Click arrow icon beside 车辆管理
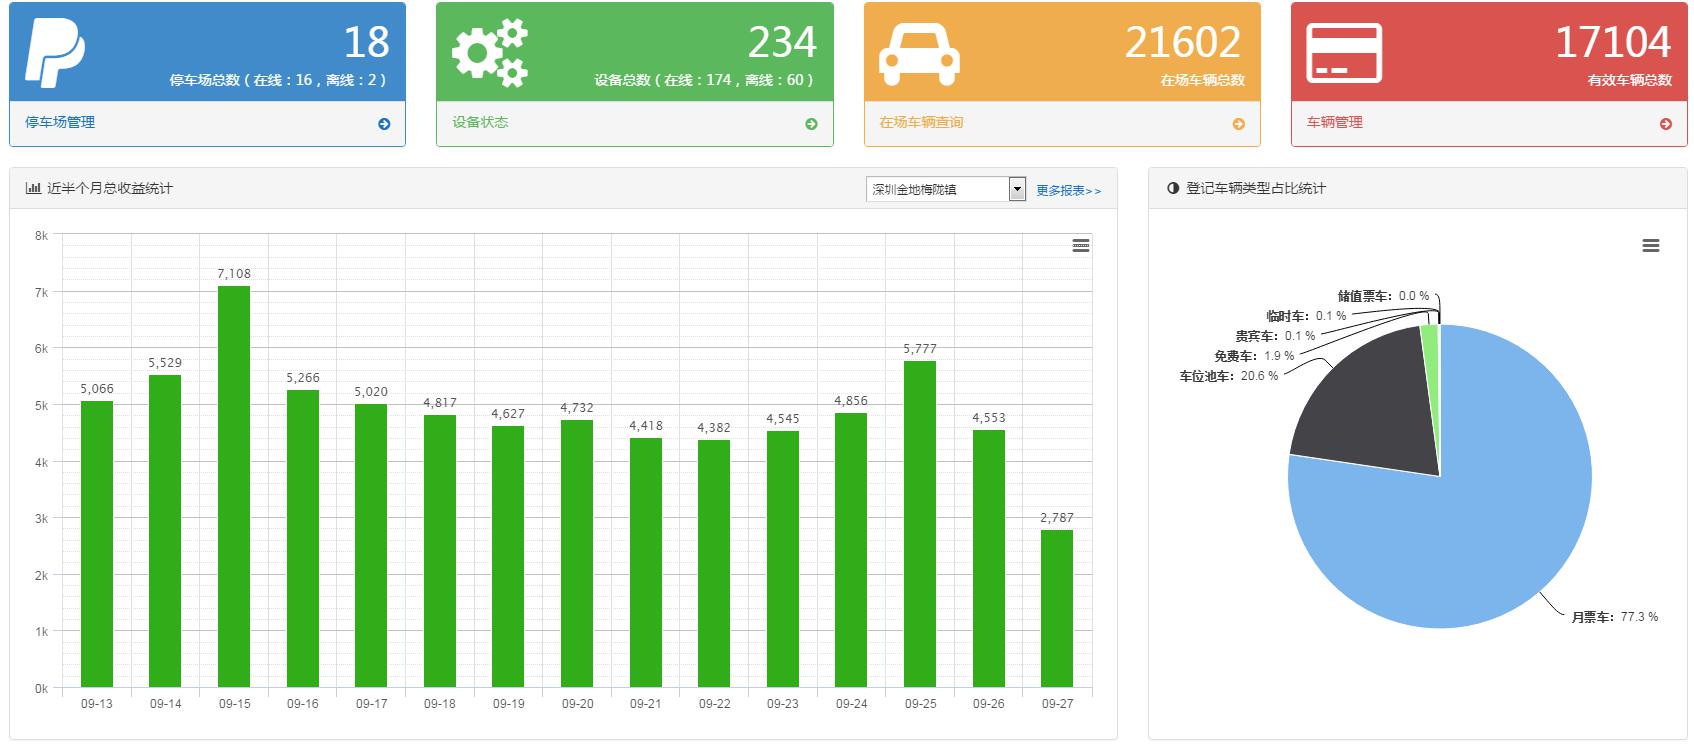1694x744 pixels. (x=1665, y=124)
